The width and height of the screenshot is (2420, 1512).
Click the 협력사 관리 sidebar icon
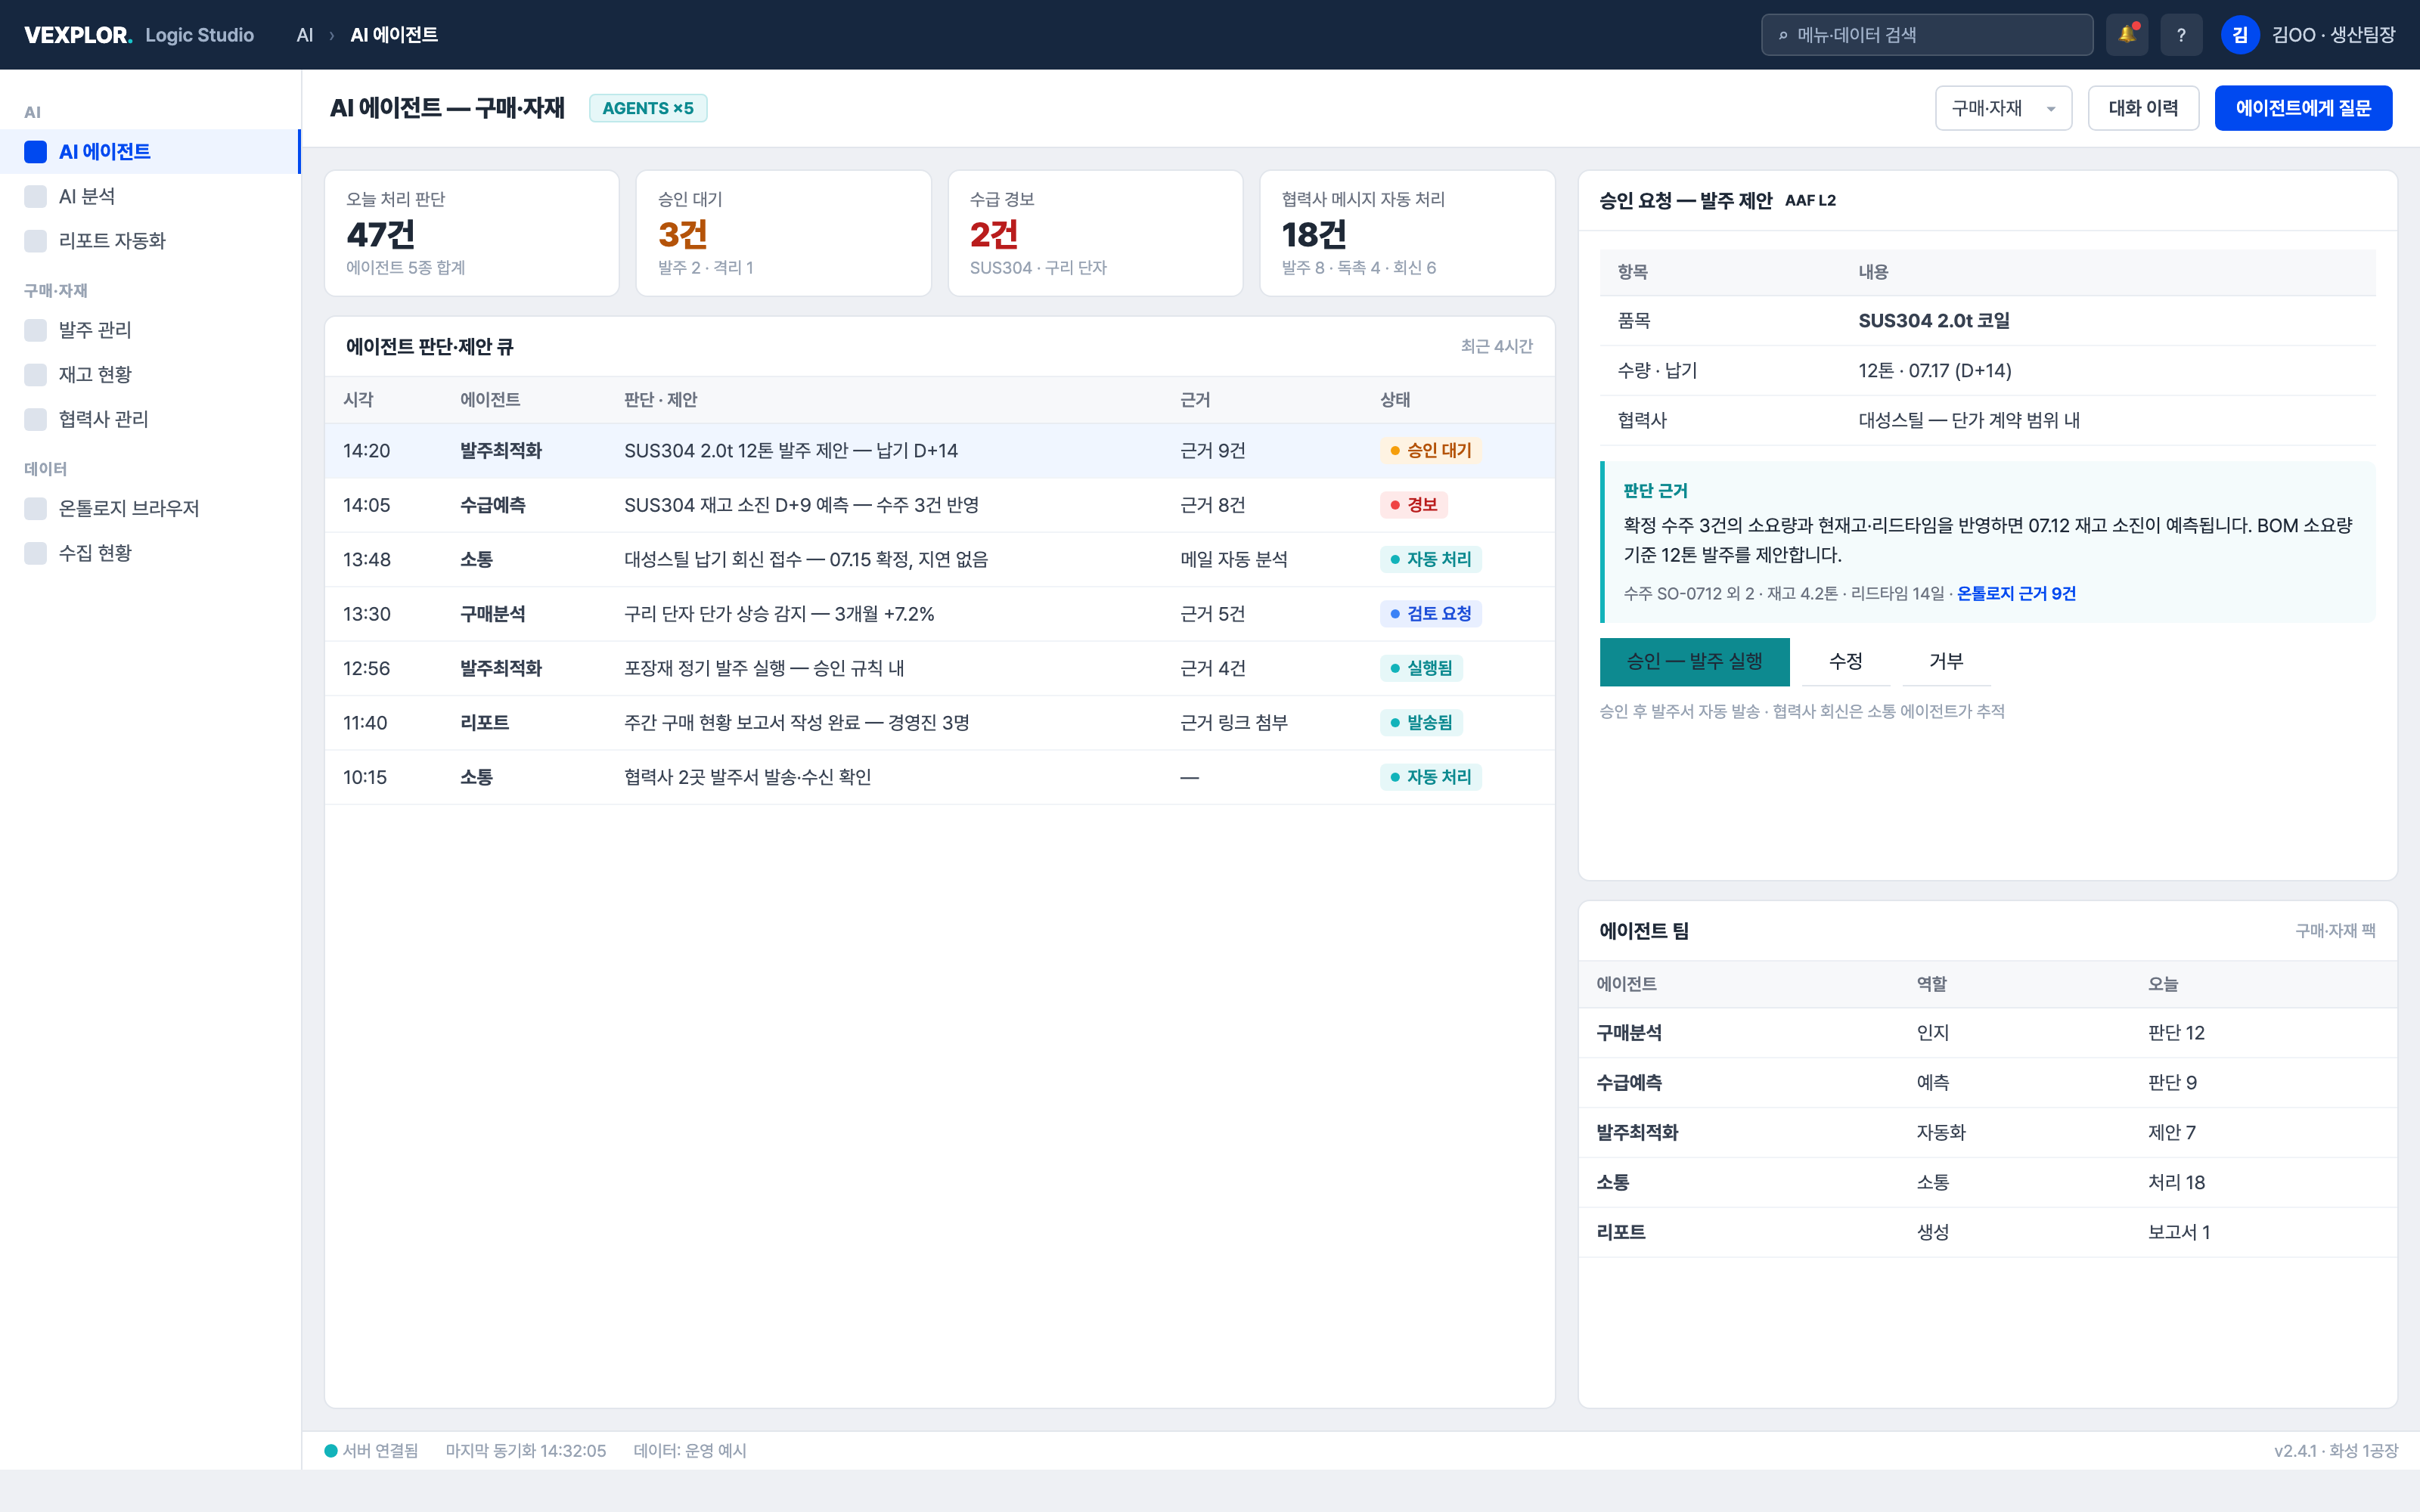[36, 419]
